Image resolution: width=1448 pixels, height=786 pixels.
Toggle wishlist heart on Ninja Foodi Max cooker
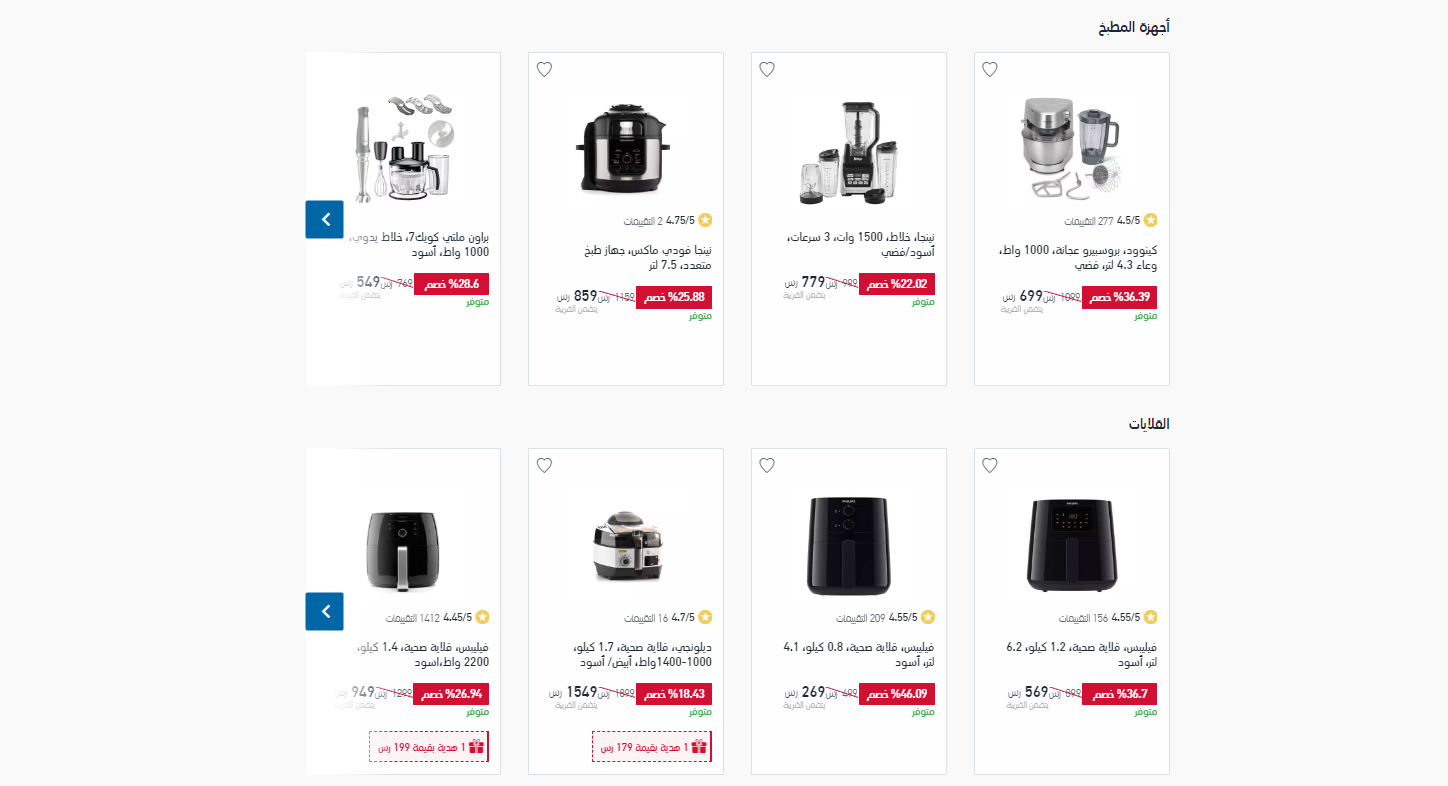coord(544,70)
